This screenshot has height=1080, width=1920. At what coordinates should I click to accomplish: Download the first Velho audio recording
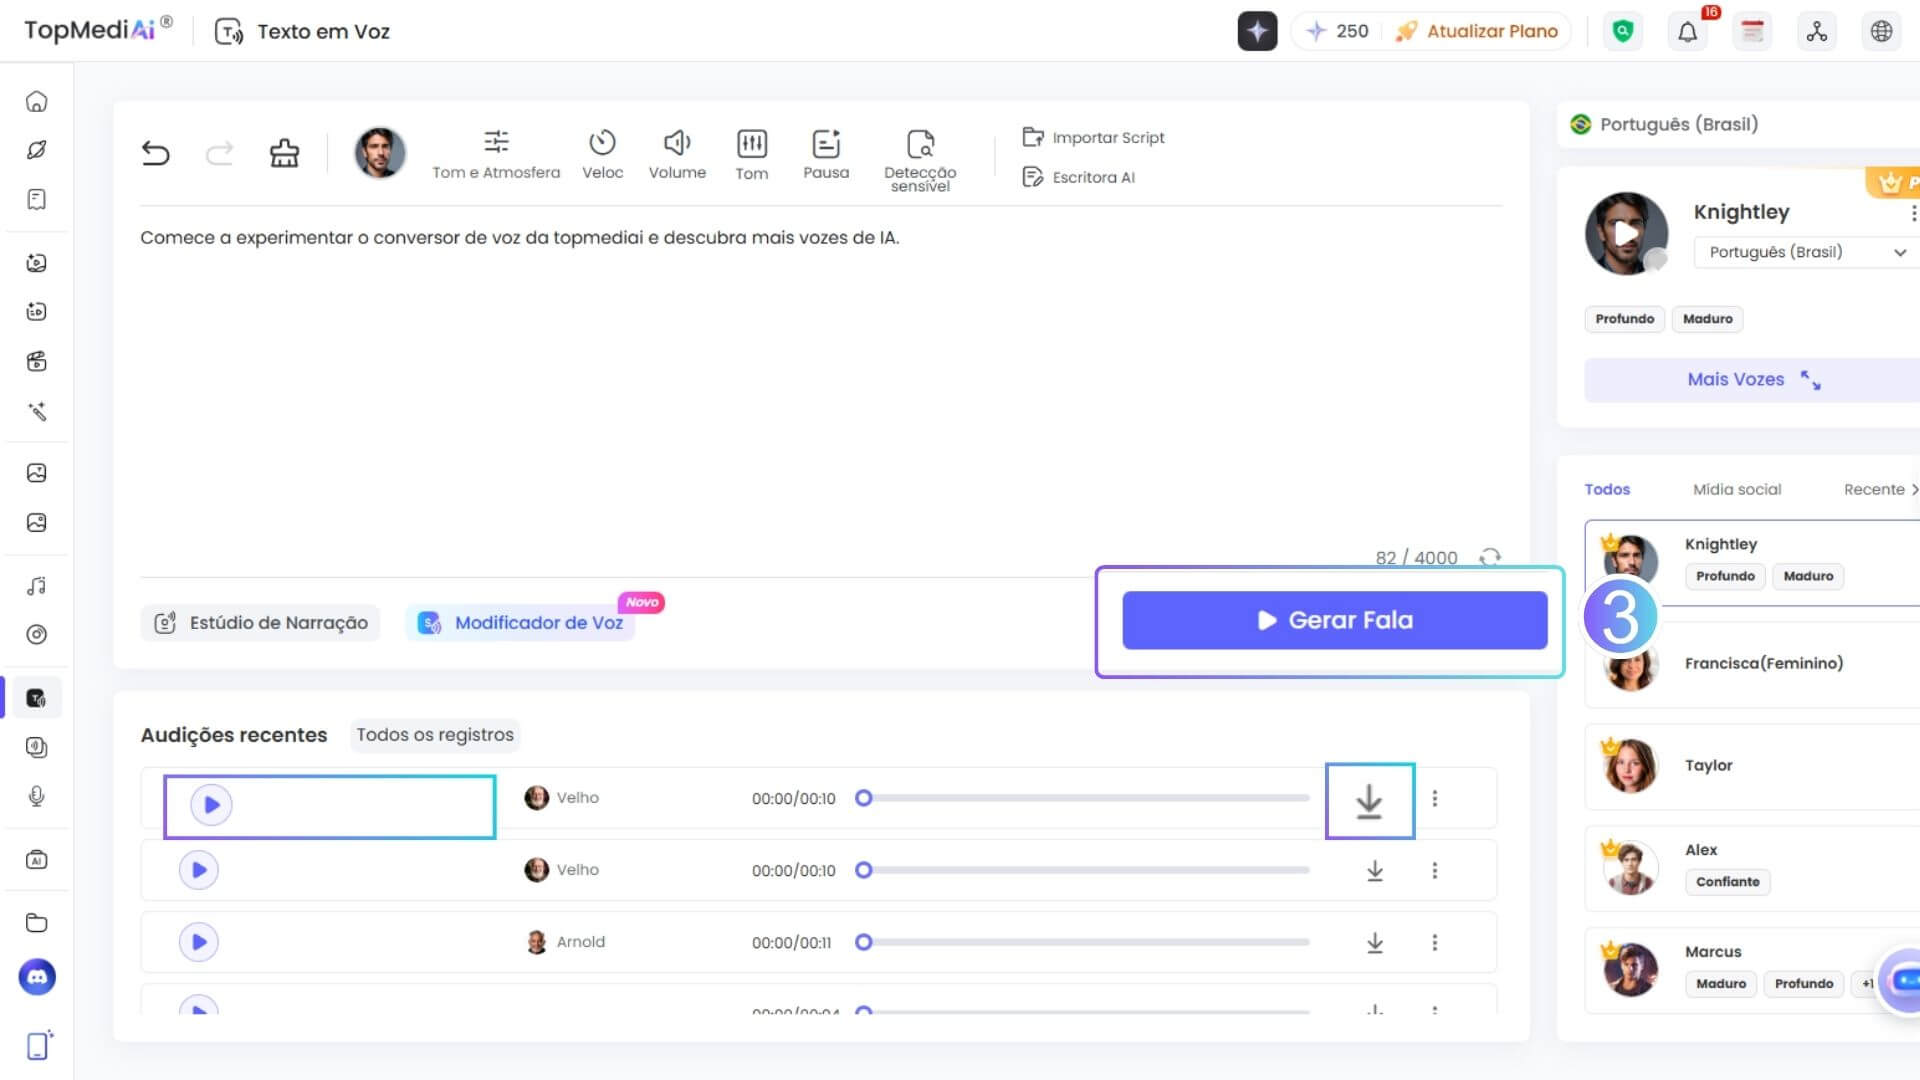tap(1369, 801)
